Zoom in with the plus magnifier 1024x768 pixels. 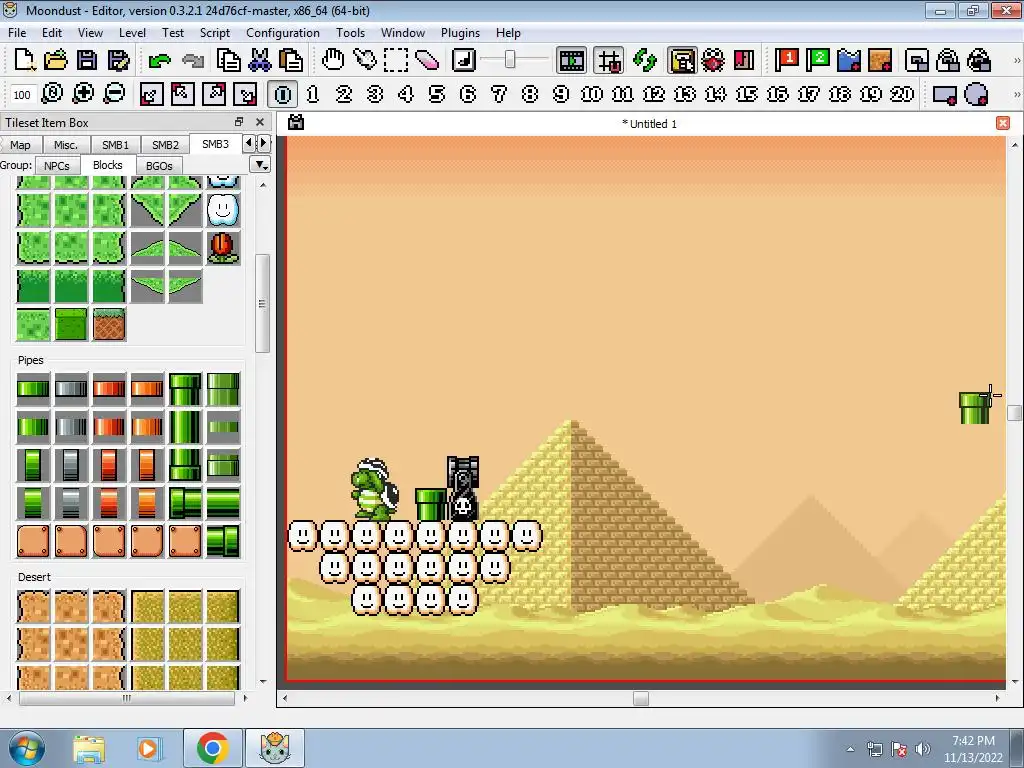[x=83, y=94]
